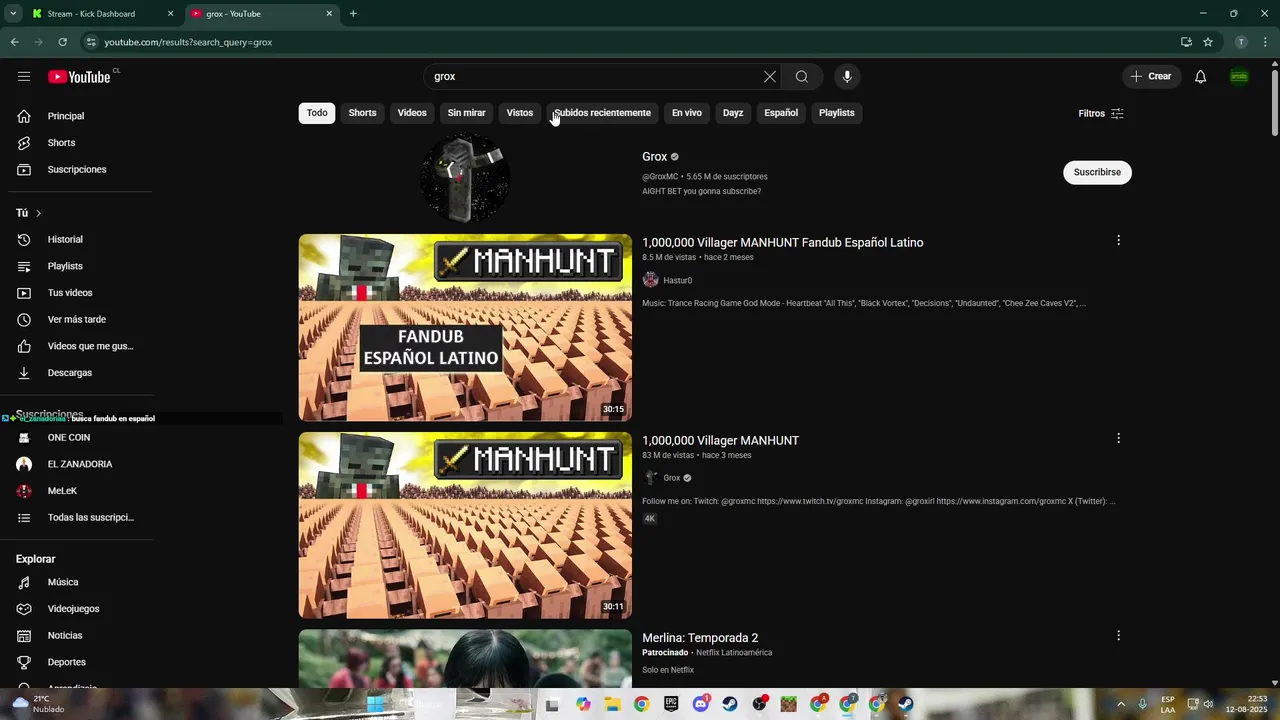Select the En vivo filter chip

pyautogui.click(x=686, y=113)
